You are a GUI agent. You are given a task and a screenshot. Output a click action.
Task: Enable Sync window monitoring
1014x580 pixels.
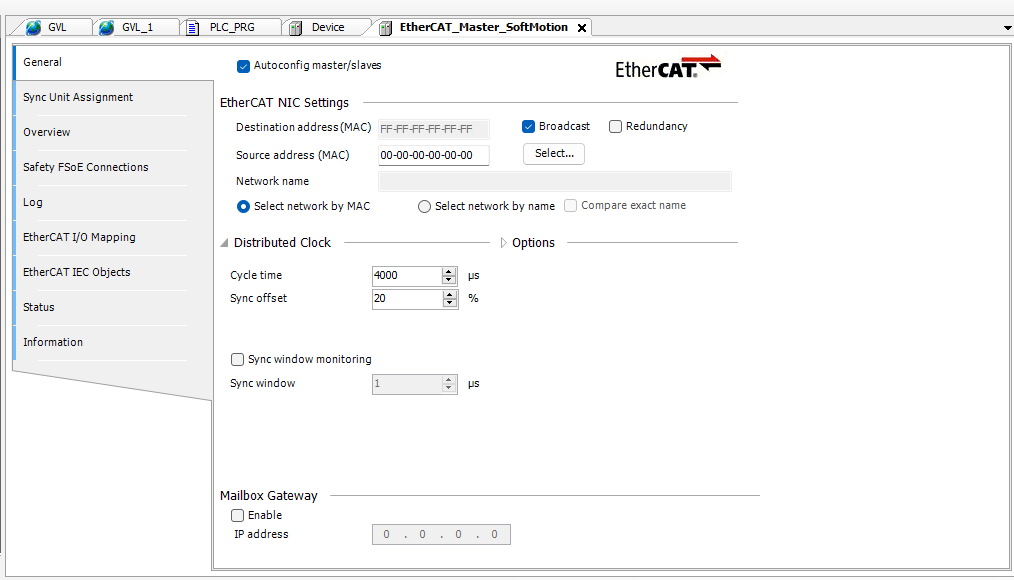pos(237,360)
